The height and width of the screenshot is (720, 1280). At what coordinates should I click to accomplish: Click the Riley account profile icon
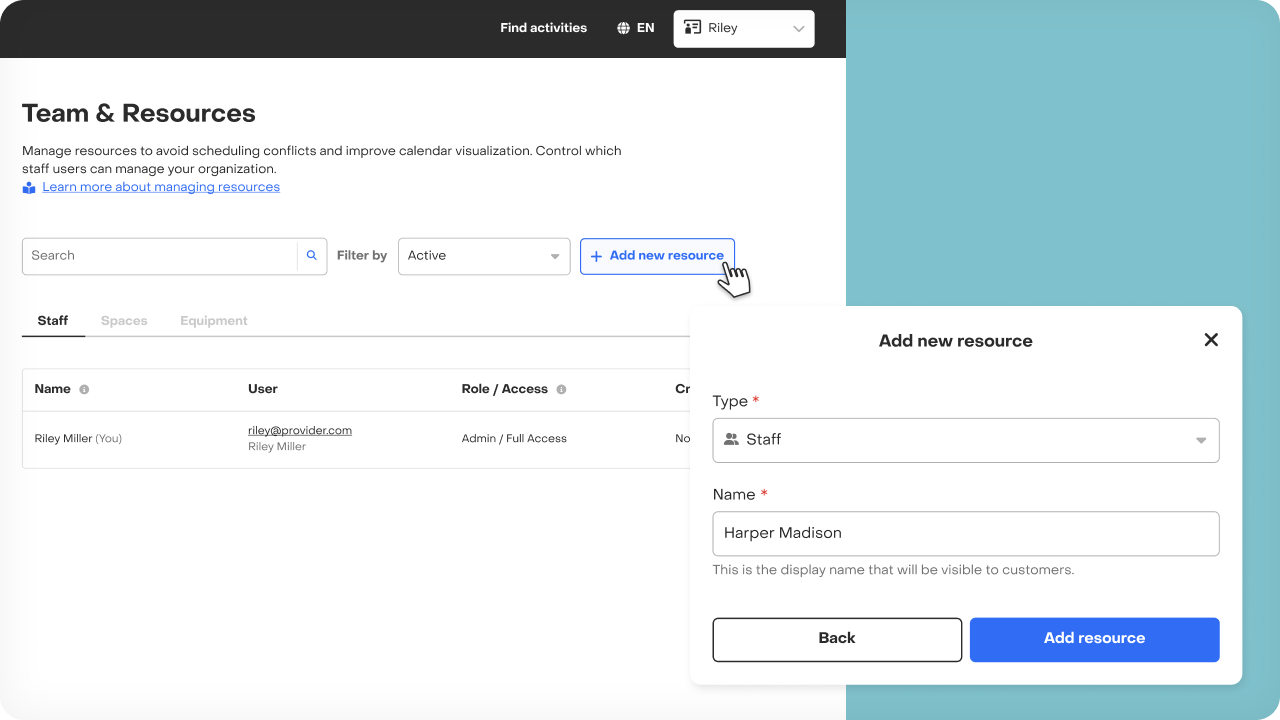(692, 28)
